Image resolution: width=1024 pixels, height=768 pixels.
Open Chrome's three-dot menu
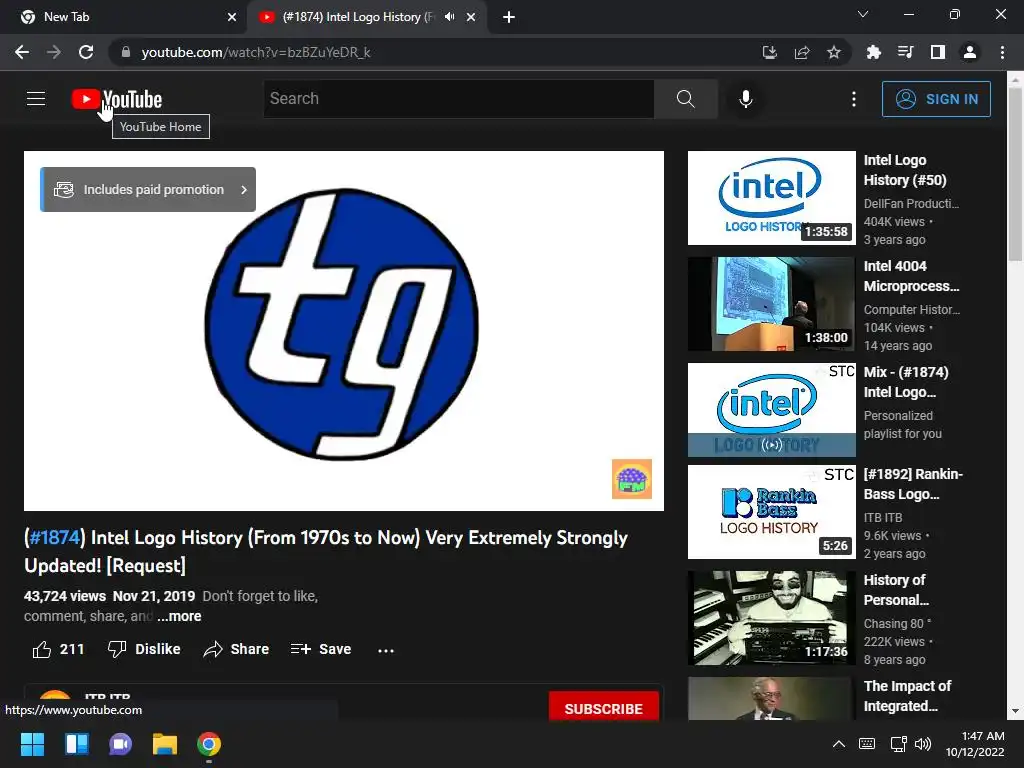coord(1002,52)
